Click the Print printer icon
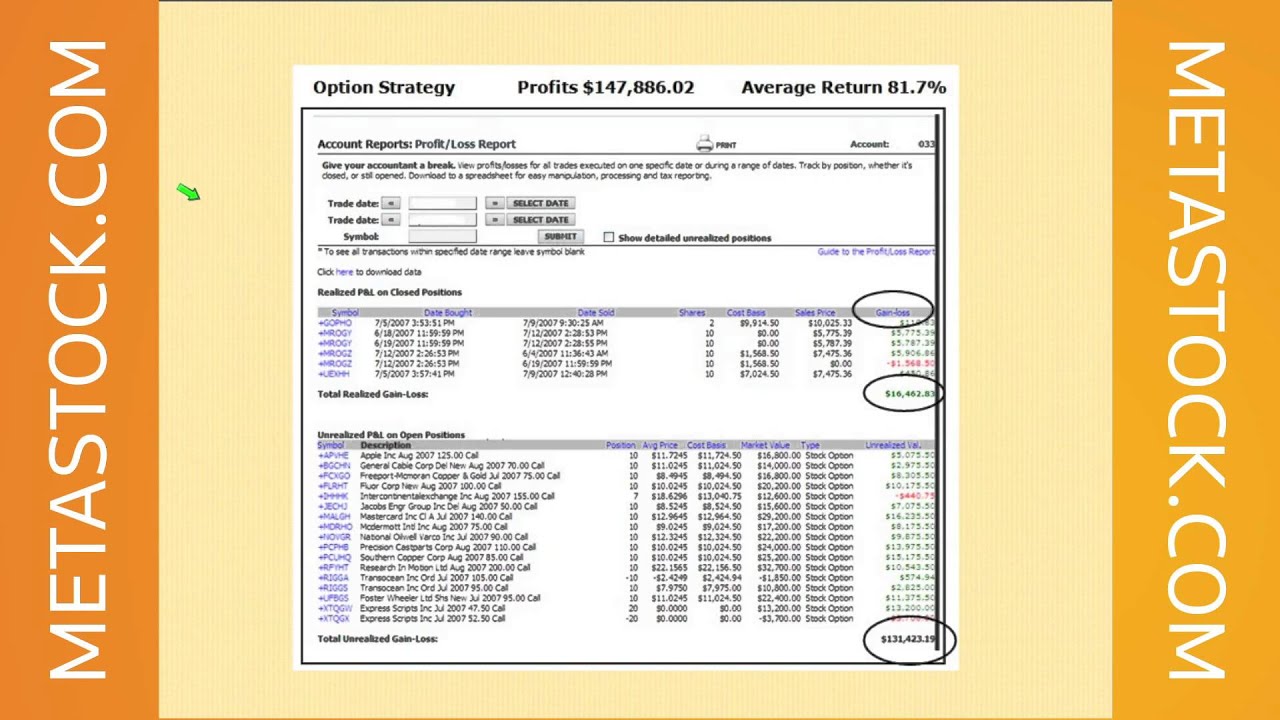The width and height of the screenshot is (1280, 720). [x=704, y=144]
